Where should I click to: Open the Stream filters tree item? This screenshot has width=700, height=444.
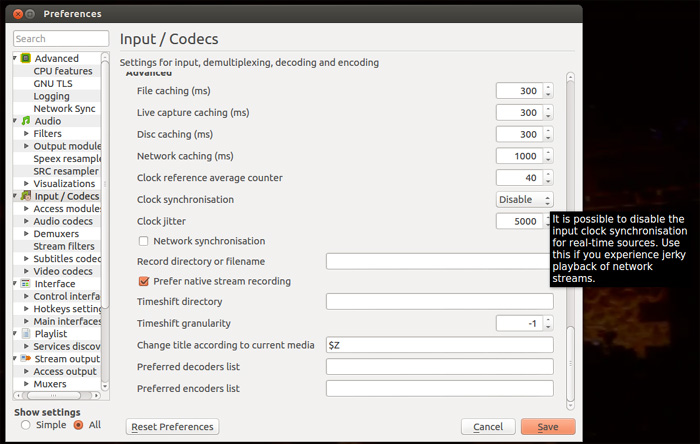[x=64, y=246]
